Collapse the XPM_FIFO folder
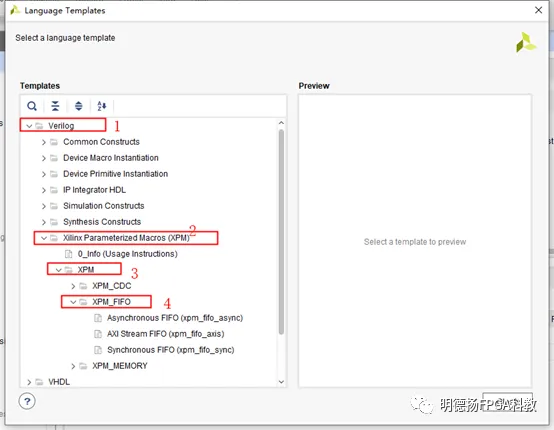554x430 pixels. tap(73, 302)
